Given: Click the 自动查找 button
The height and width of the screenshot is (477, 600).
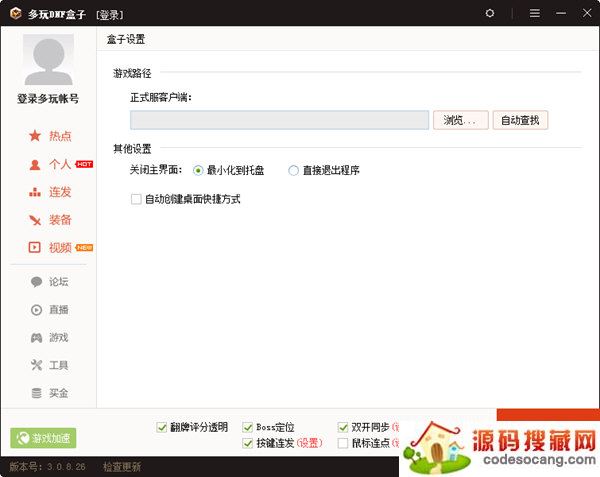Looking at the screenshot, I should [x=520, y=120].
